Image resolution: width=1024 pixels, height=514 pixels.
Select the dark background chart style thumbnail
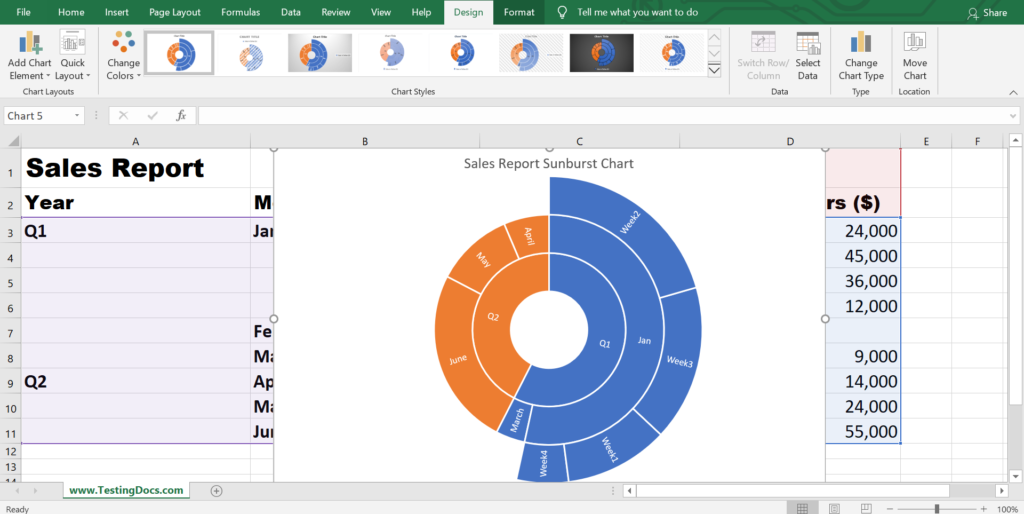point(601,53)
